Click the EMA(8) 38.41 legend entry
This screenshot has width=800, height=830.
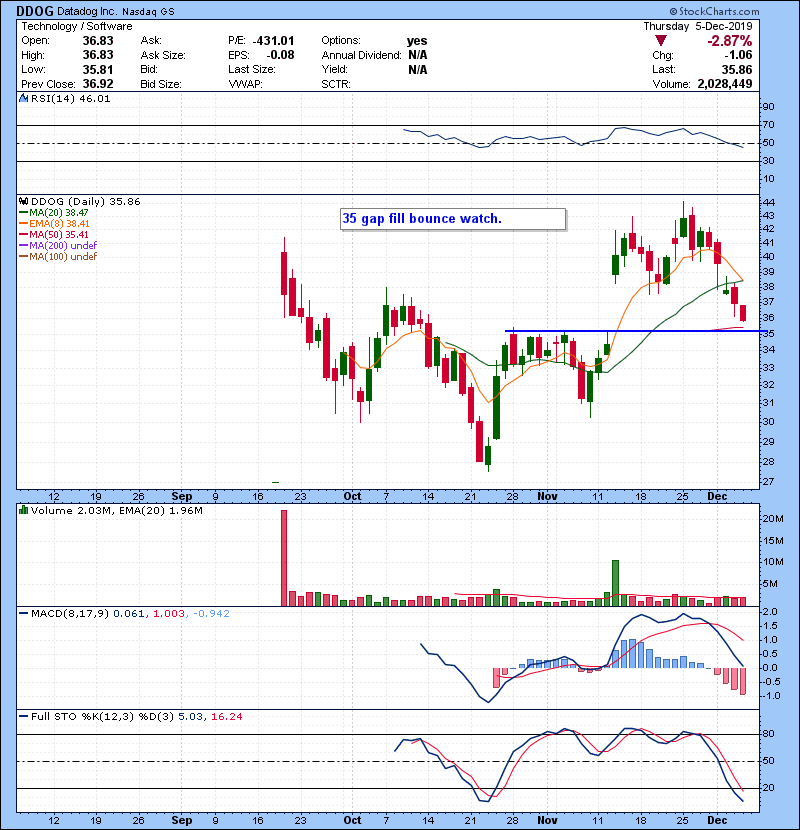55,223
